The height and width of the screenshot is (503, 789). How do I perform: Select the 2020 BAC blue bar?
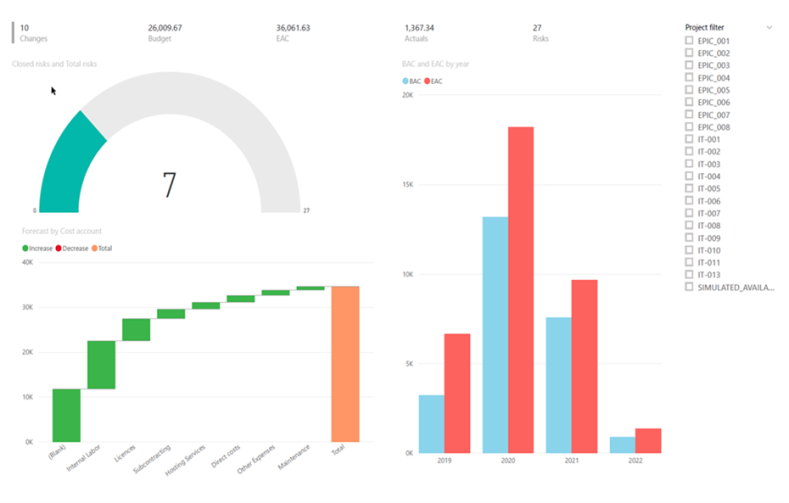[496, 335]
